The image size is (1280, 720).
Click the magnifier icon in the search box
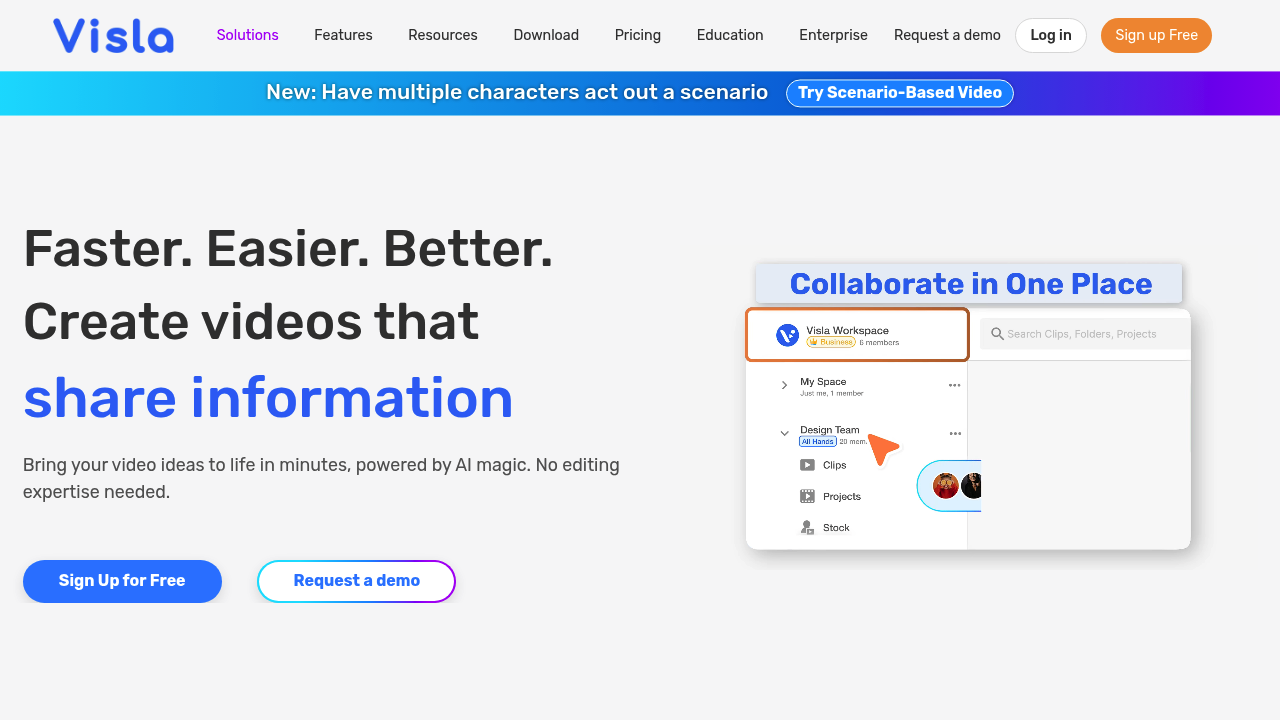tap(997, 334)
